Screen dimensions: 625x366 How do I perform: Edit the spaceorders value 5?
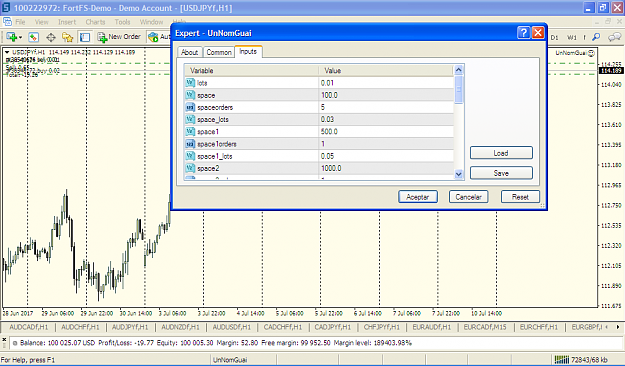(x=386, y=107)
